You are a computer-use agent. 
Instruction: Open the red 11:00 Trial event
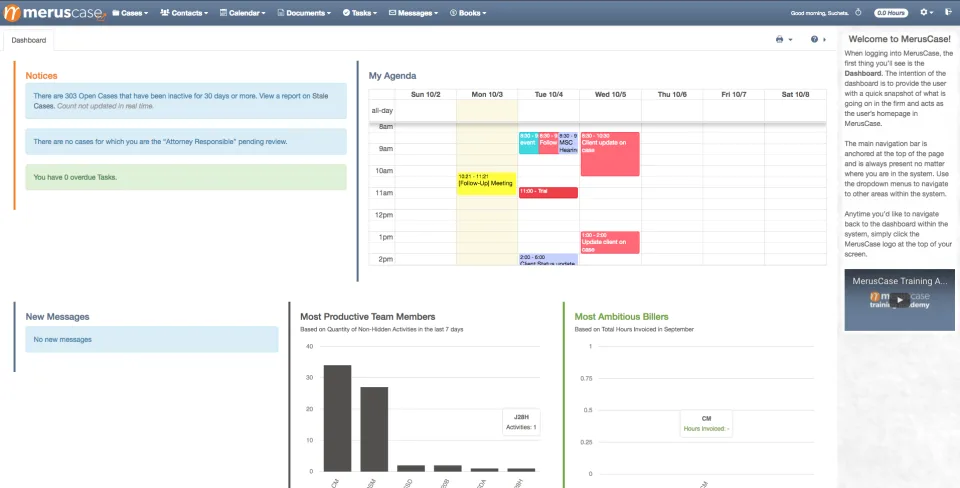pos(548,192)
